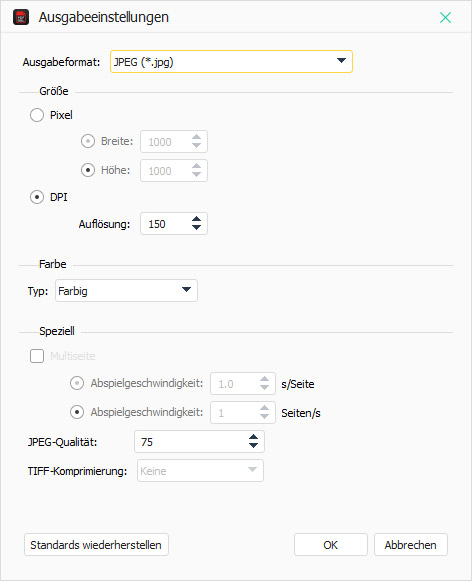
Task: Decrease Höhe with the down arrow
Action: (x=196, y=175)
